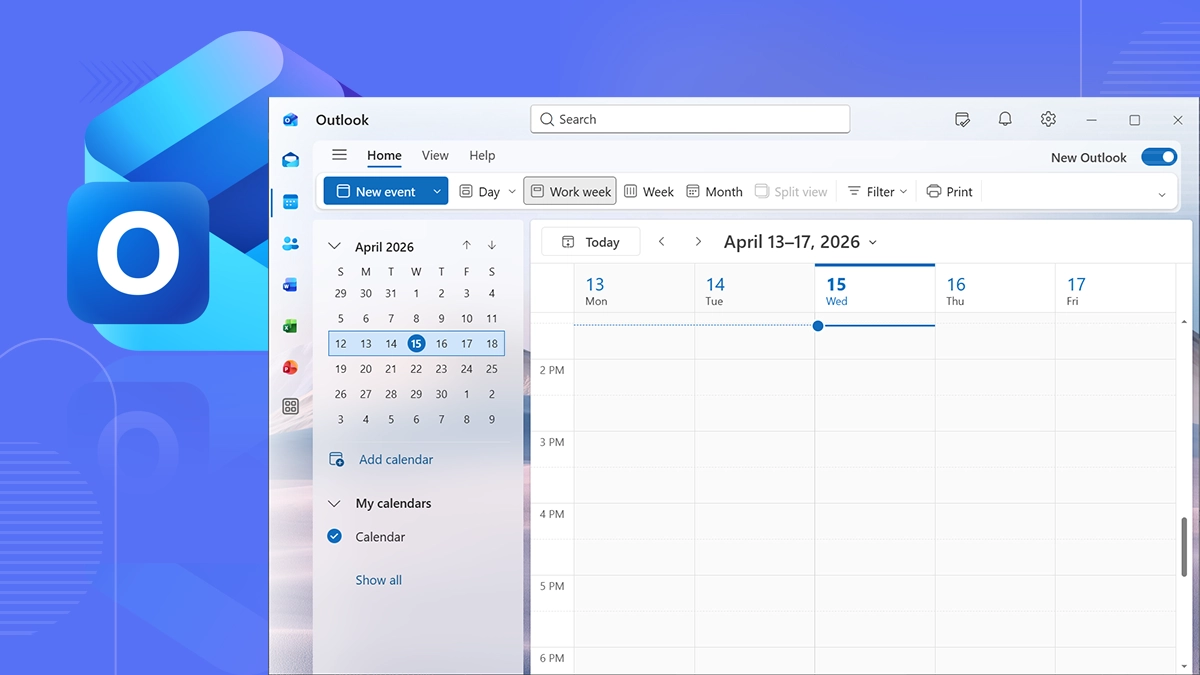The height and width of the screenshot is (675, 1200).
Task: Launch Word from the app sidebar
Action: coord(290,284)
